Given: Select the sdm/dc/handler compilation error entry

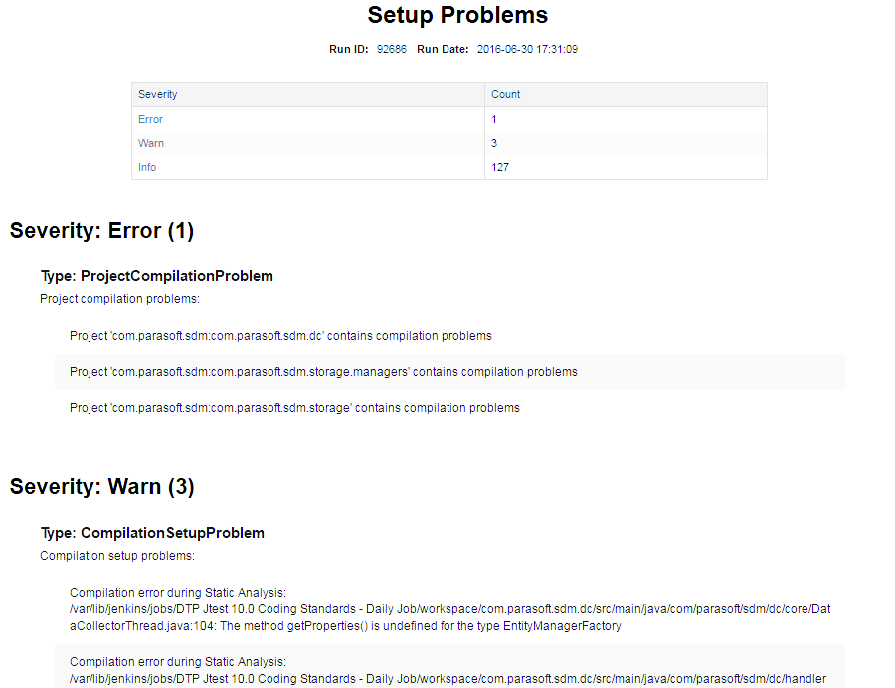Looking at the screenshot, I should 450,666.
